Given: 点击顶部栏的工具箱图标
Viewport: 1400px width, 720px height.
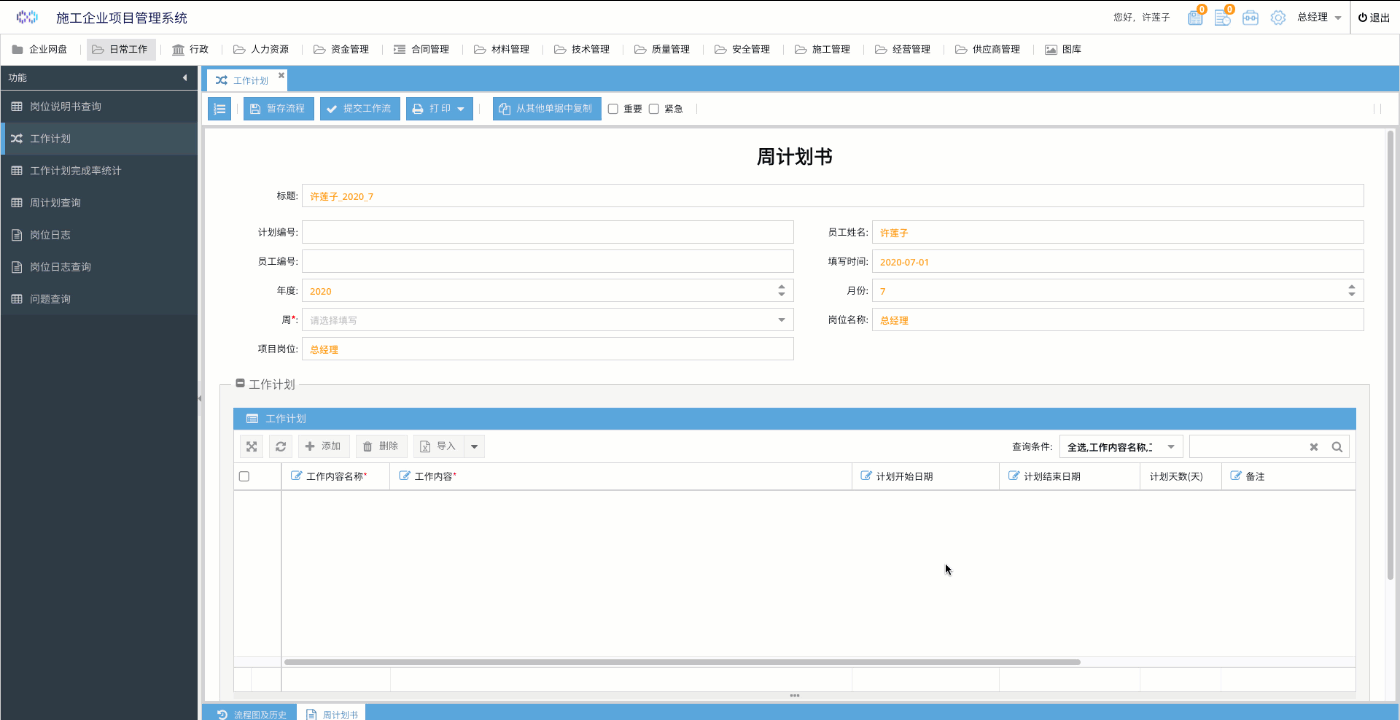Looking at the screenshot, I should pyautogui.click(x=1250, y=17).
